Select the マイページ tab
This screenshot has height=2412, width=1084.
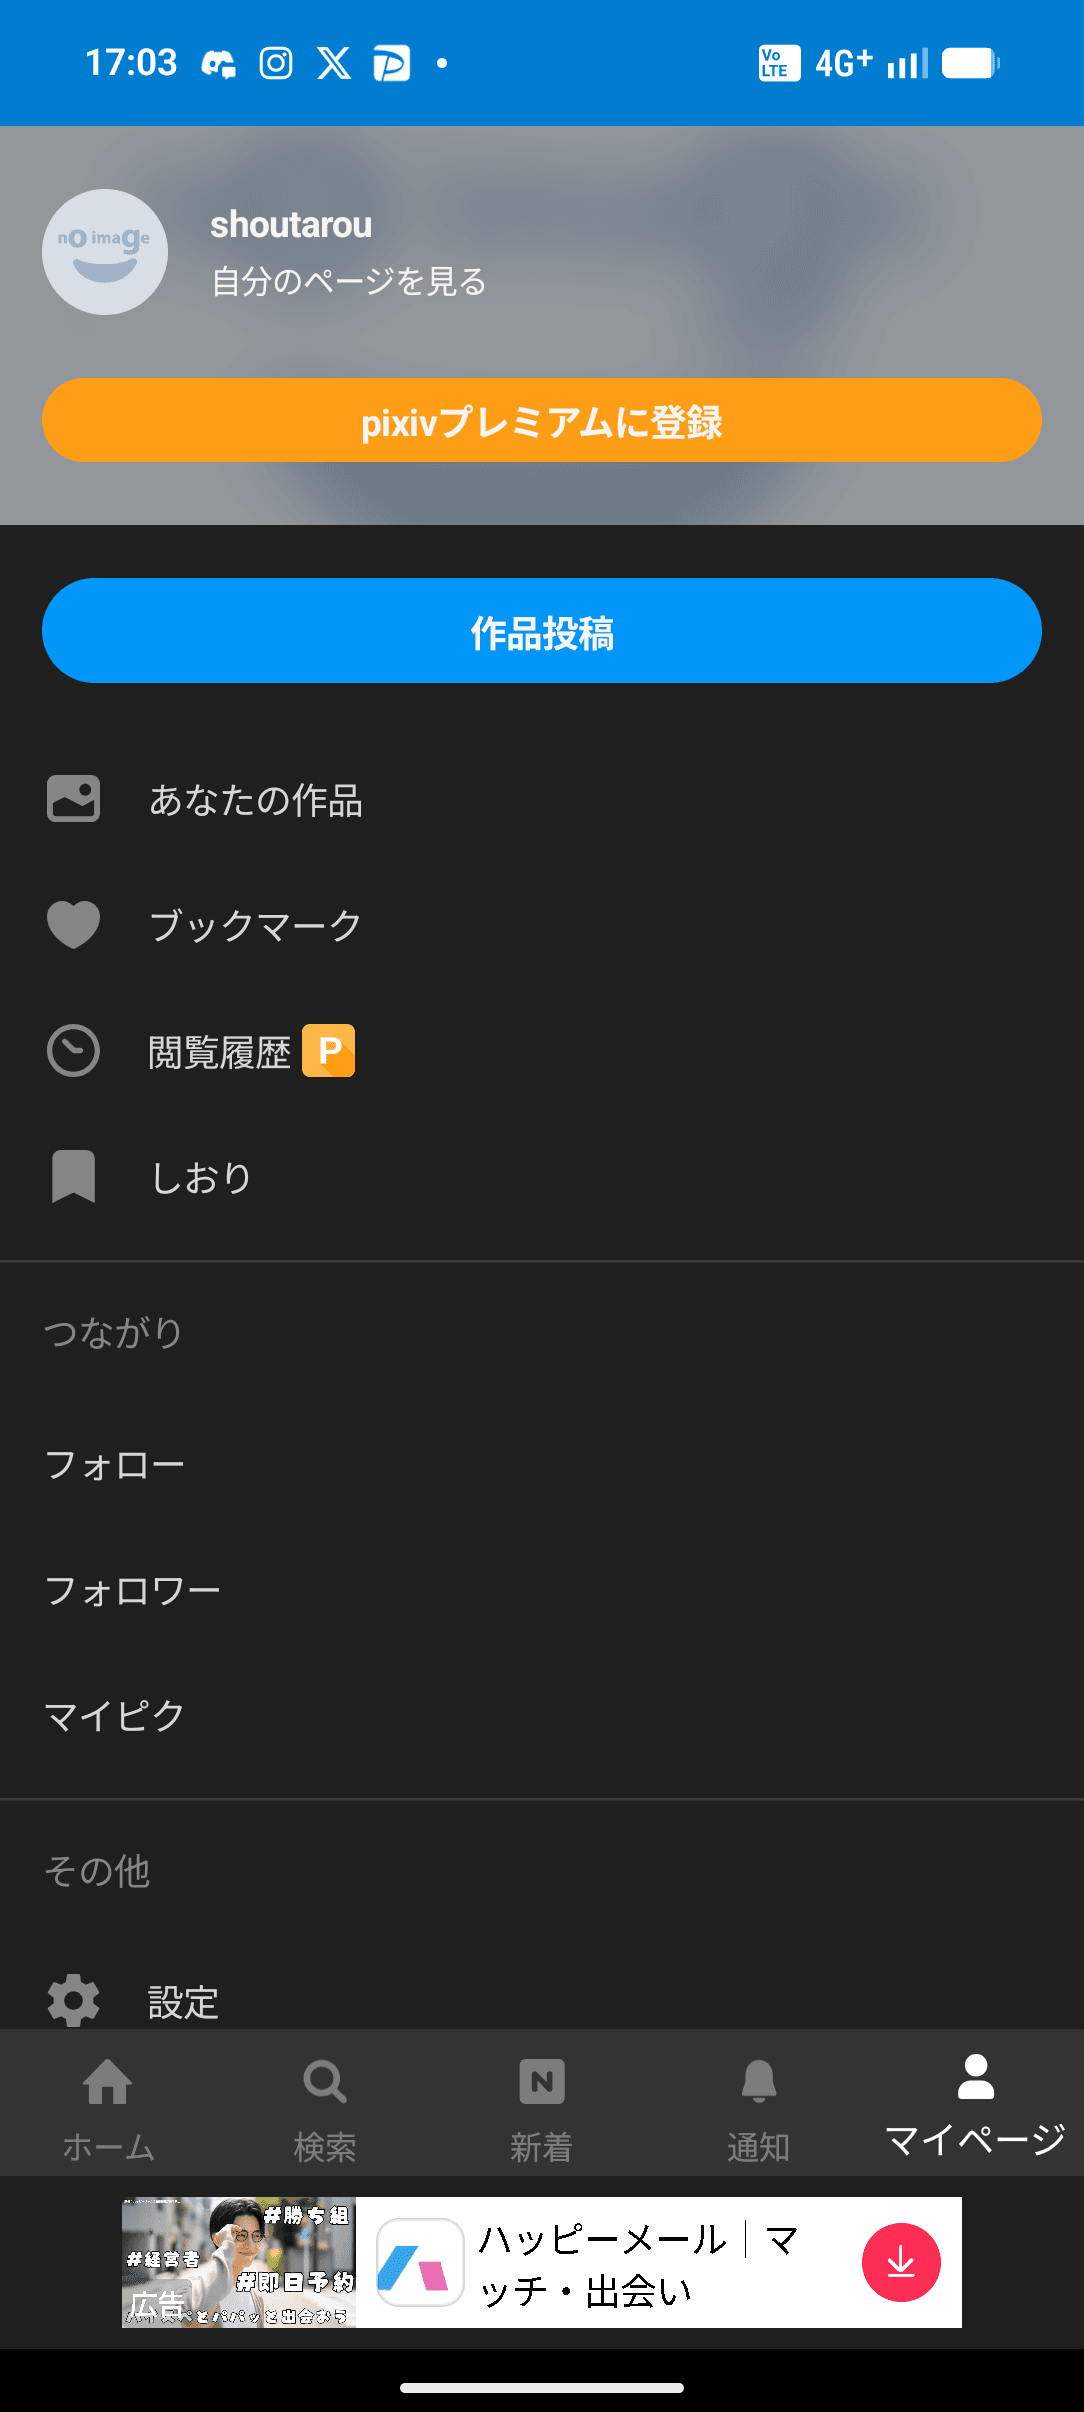[x=975, y=2103]
